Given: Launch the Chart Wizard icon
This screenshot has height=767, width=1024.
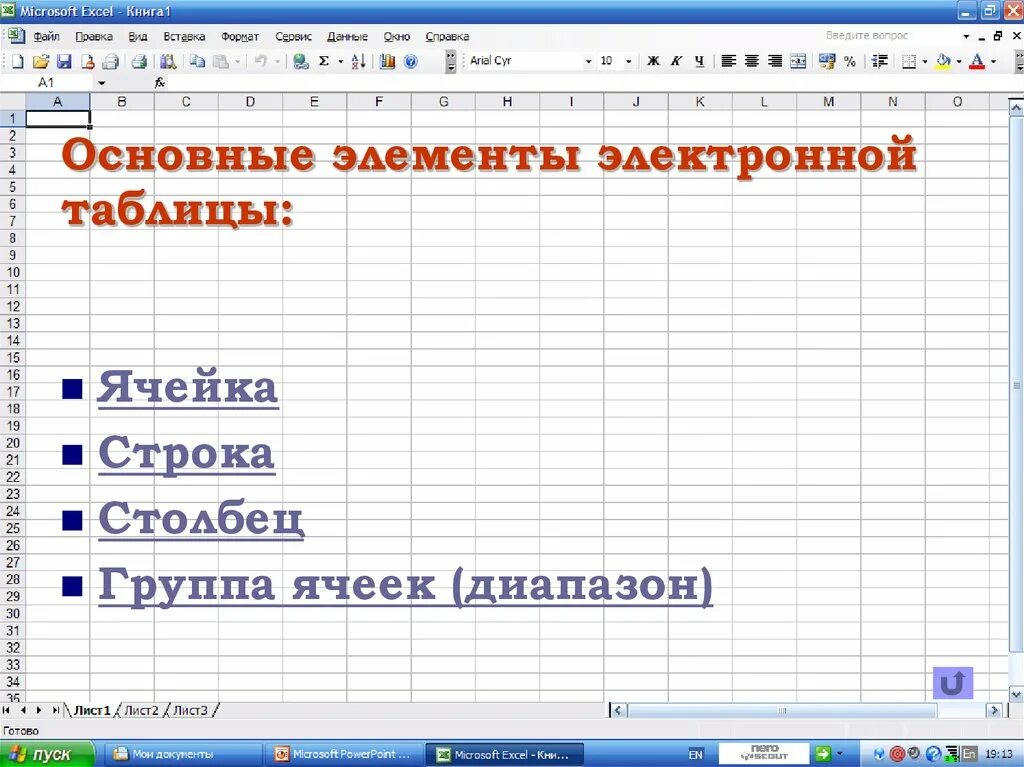Looking at the screenshot, I should tap(387, 61).
